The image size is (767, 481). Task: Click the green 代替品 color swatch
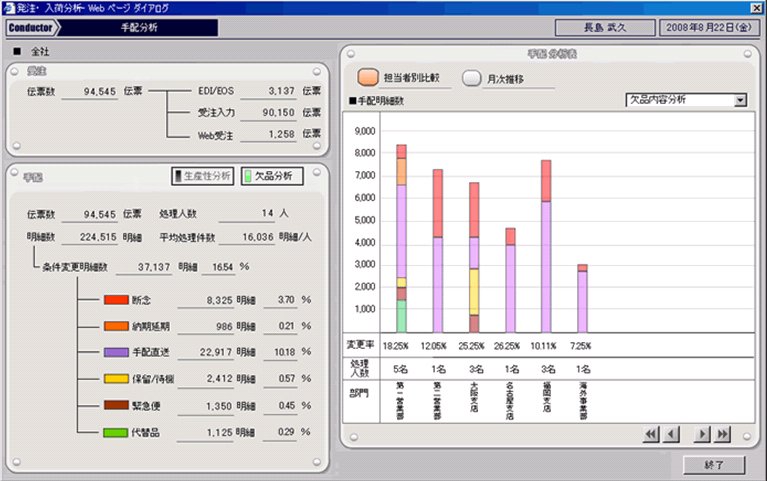pyautogui.click(x=116, y=433)
